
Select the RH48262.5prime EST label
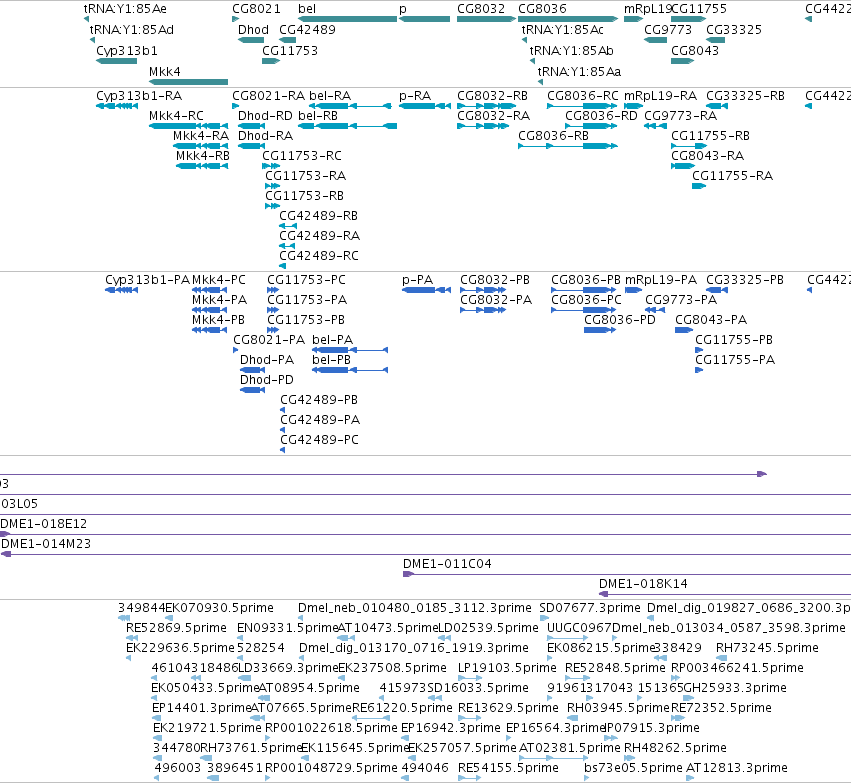[675, 748]
